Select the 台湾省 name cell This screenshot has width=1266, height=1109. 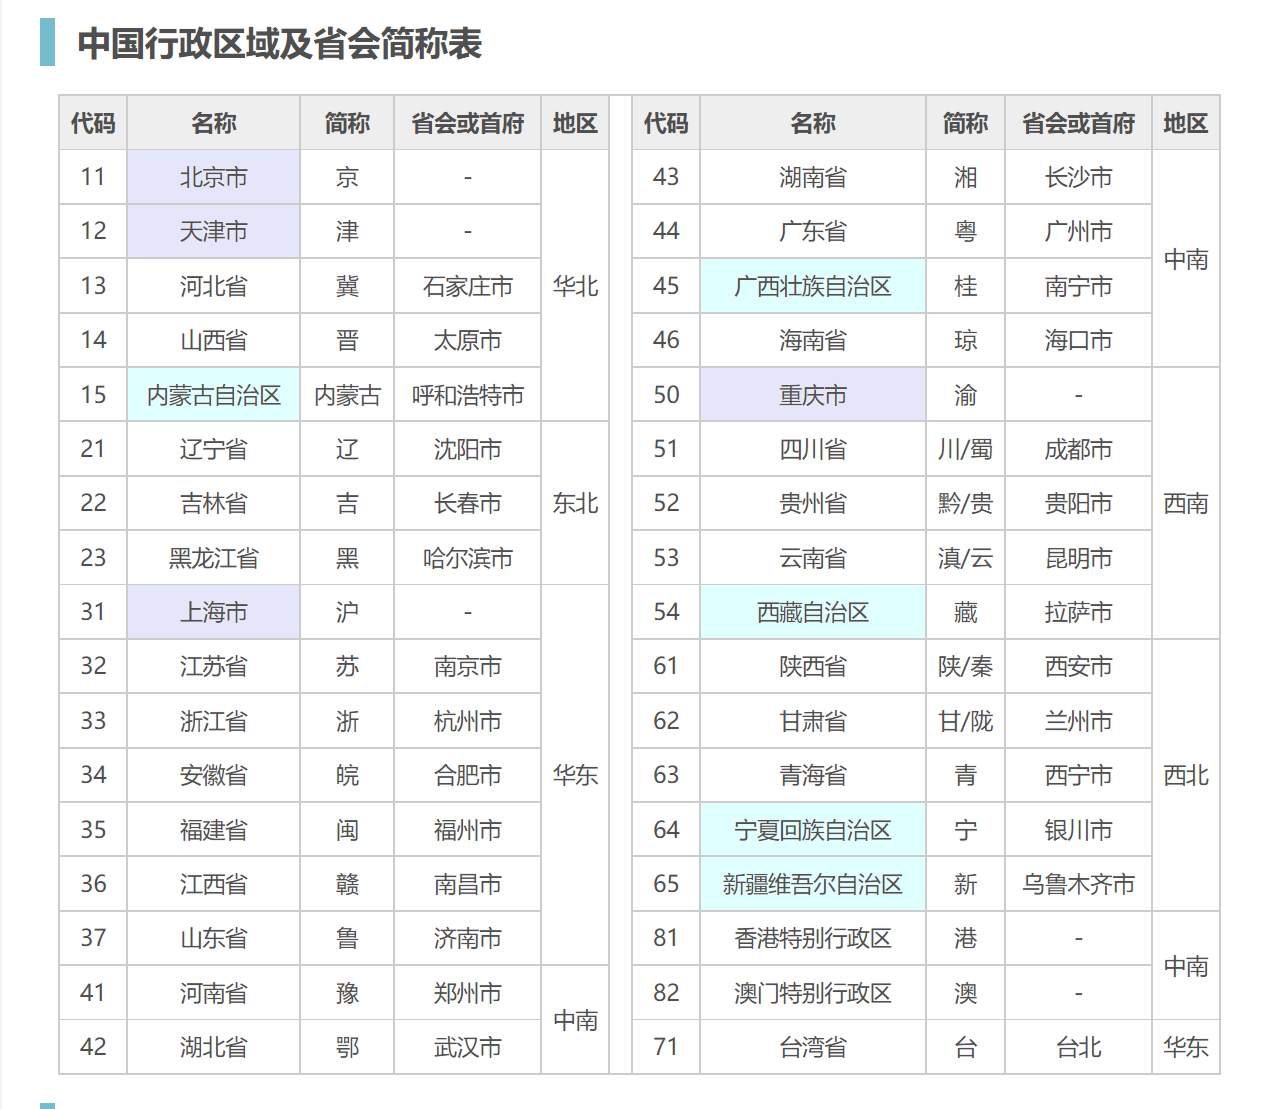(812, 1047)
